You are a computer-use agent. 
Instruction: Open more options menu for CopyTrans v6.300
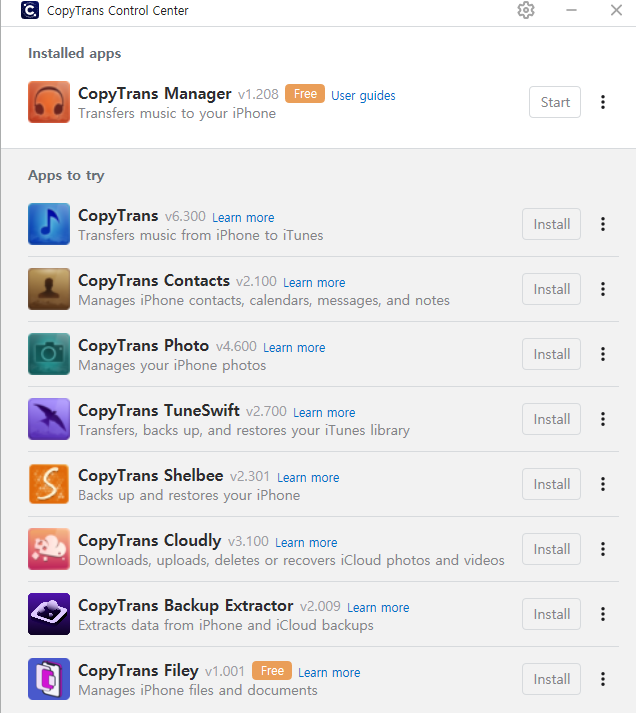tap(603, 224)
